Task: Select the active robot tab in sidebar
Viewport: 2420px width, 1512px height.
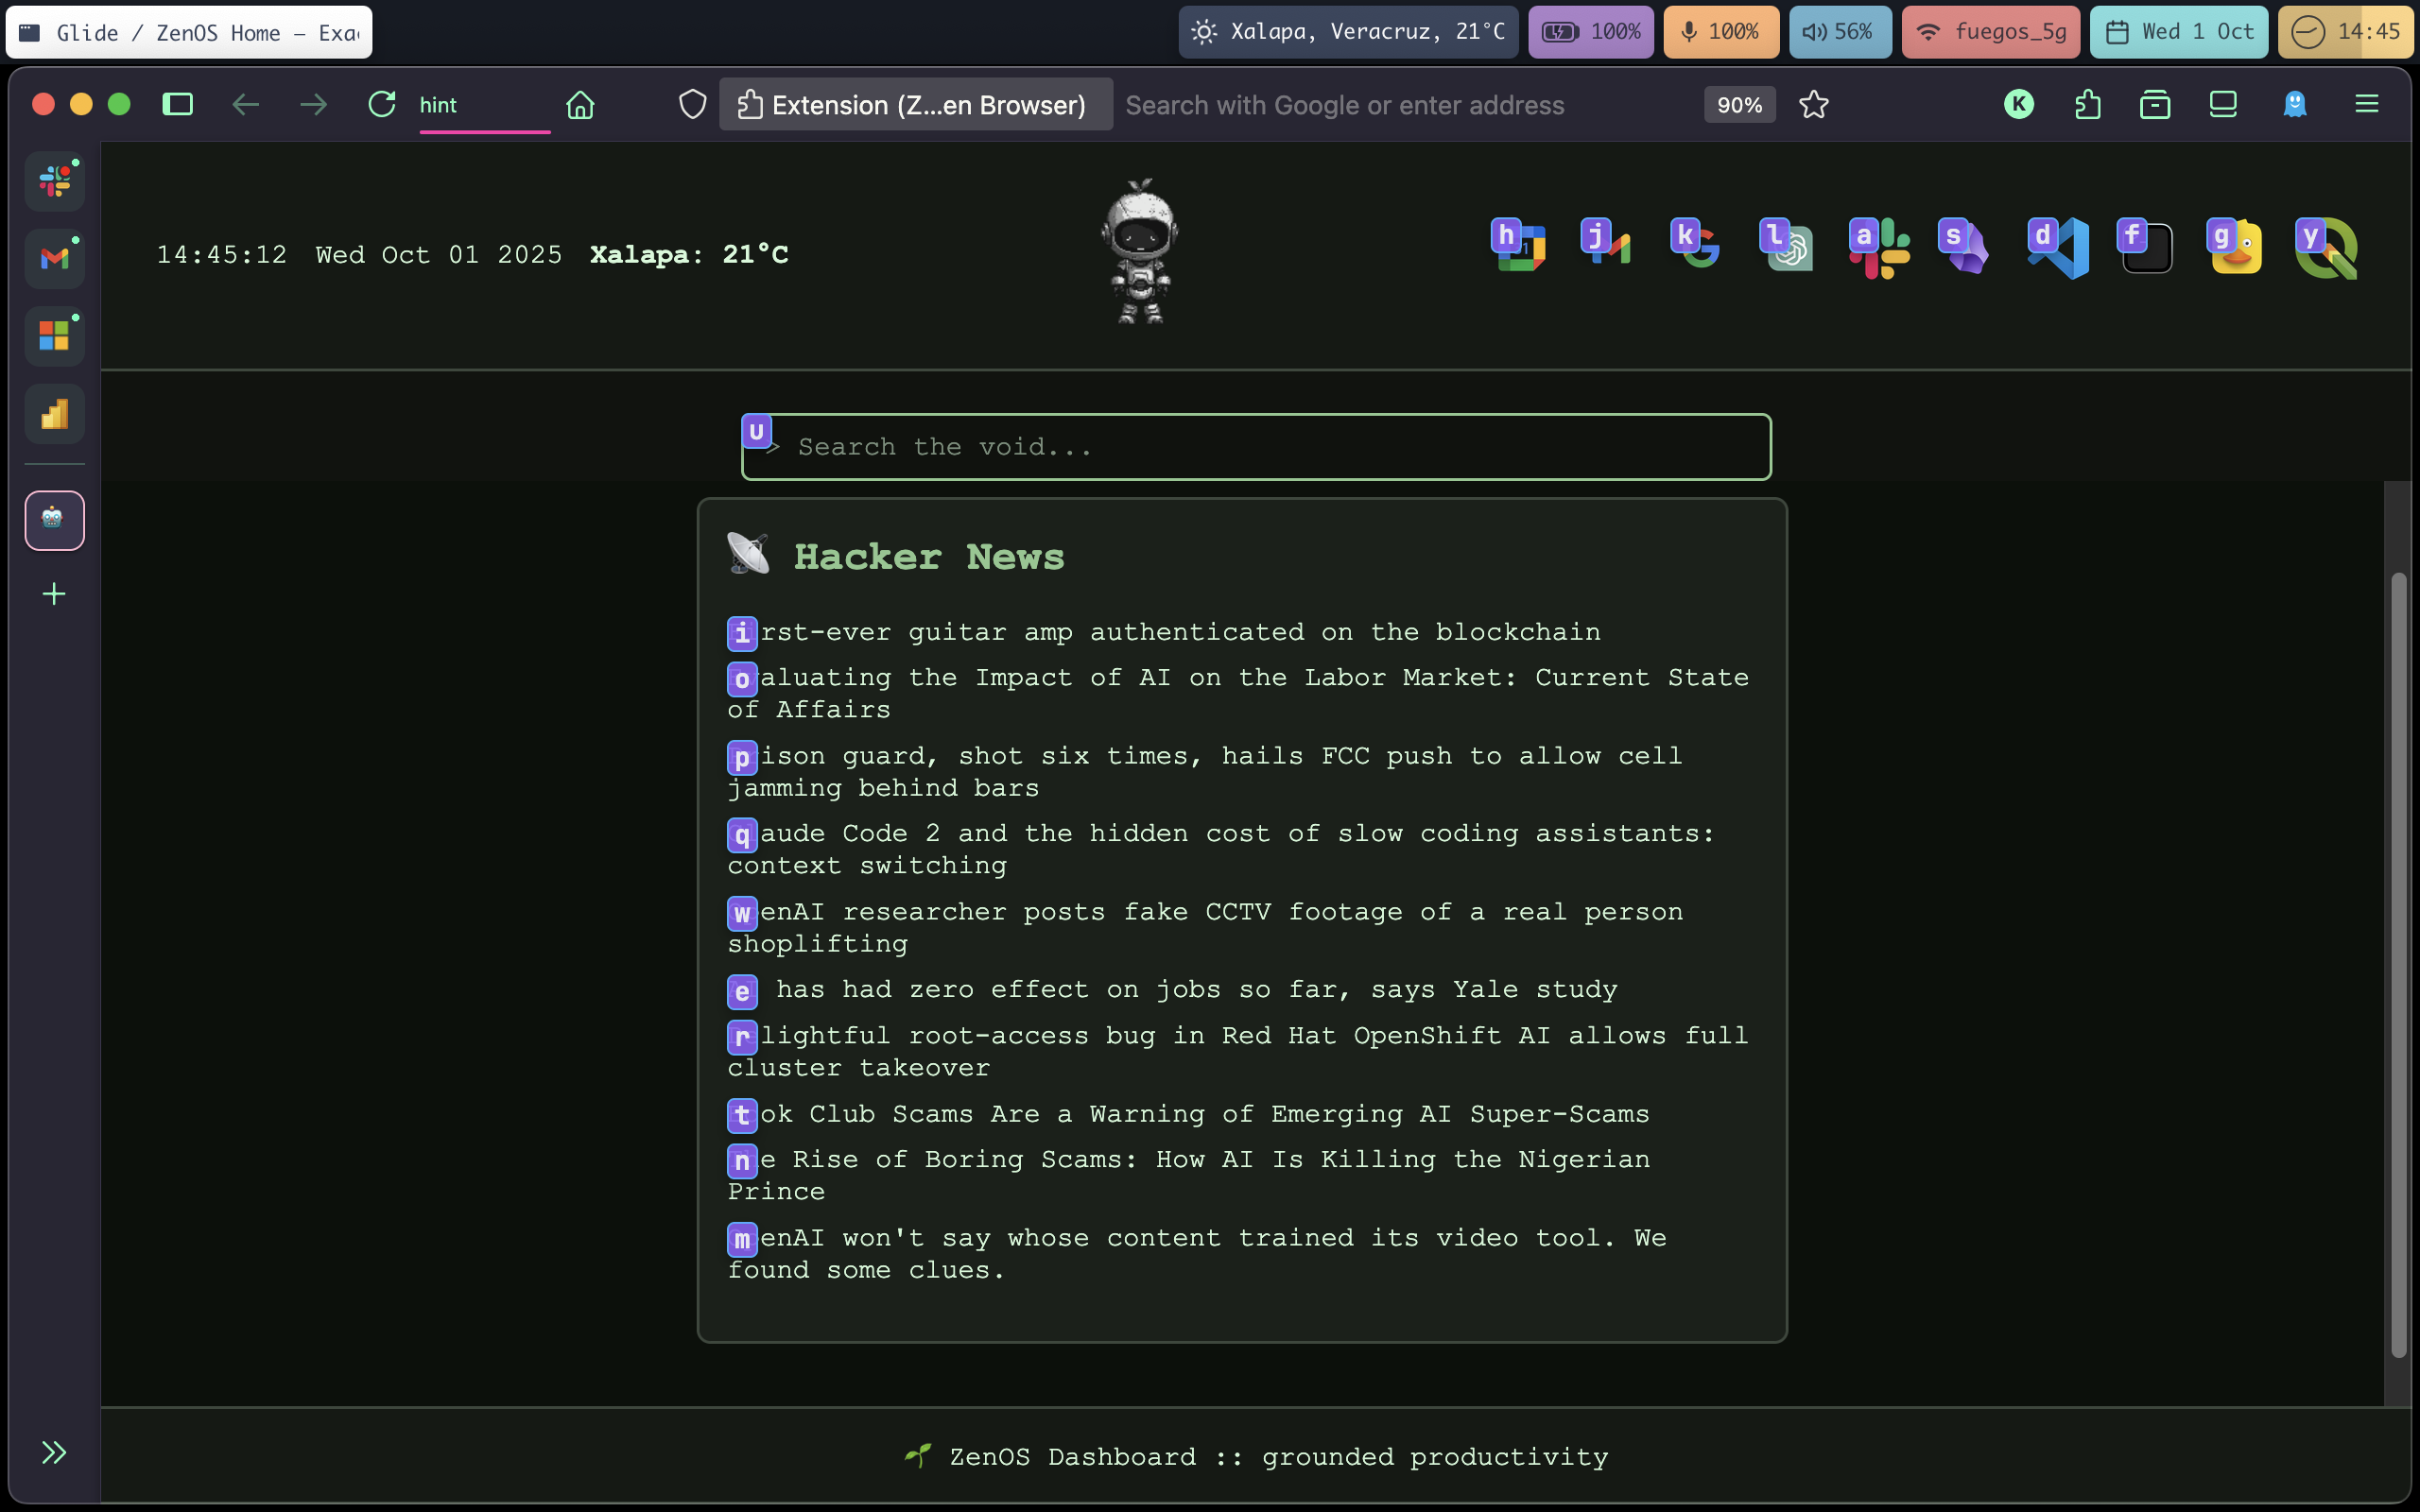Action: [x=54, y=520]
